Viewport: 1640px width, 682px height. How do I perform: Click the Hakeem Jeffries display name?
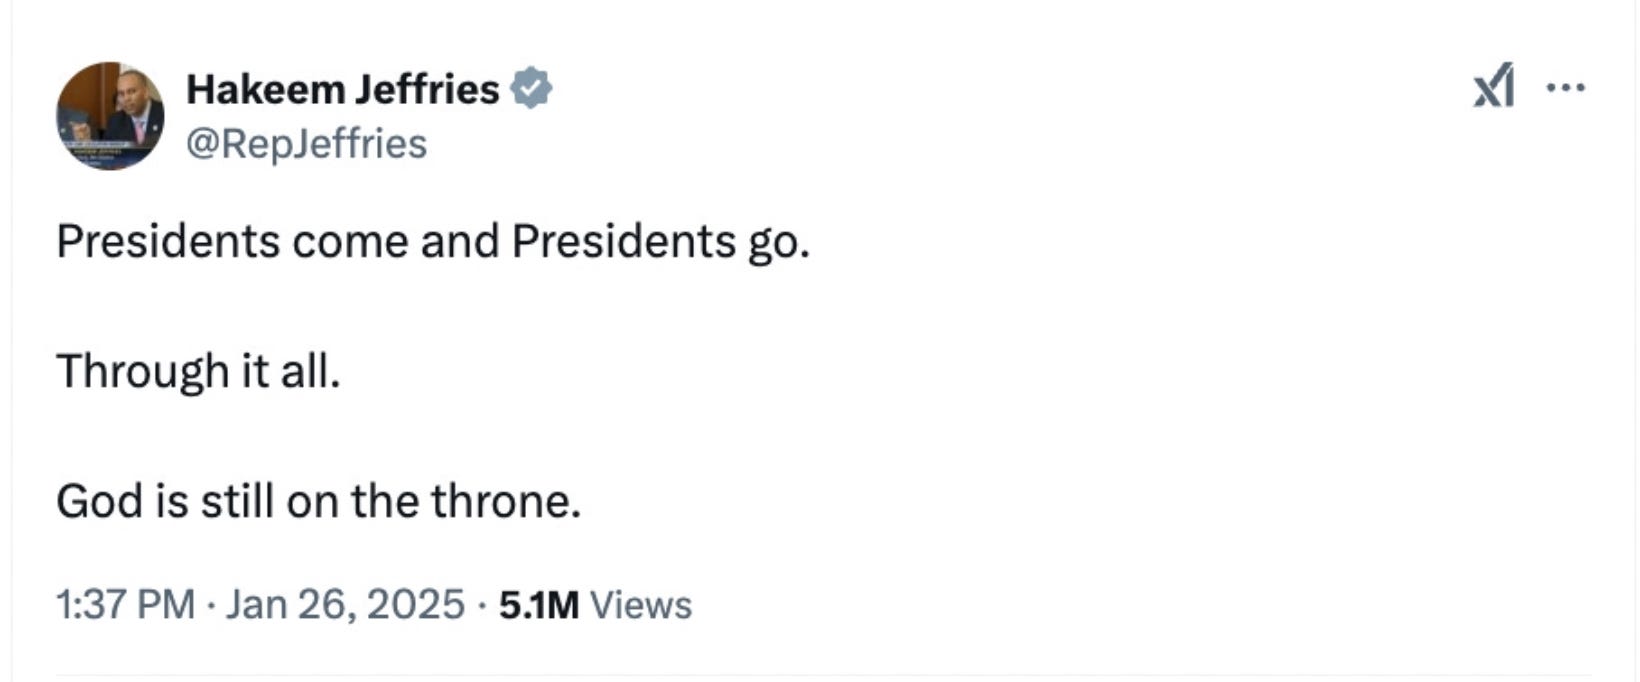pos(343,90)
